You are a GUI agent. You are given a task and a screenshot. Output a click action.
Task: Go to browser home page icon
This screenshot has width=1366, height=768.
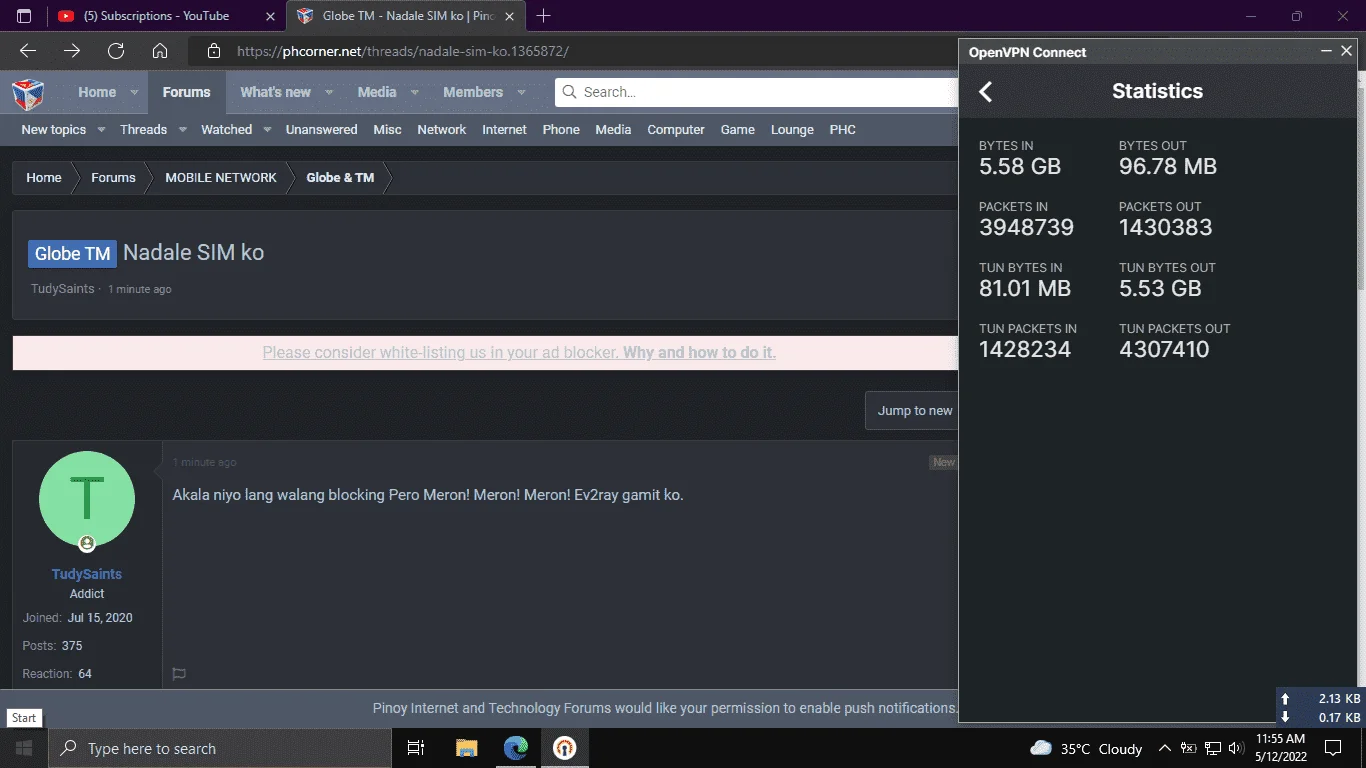(160, 51)
